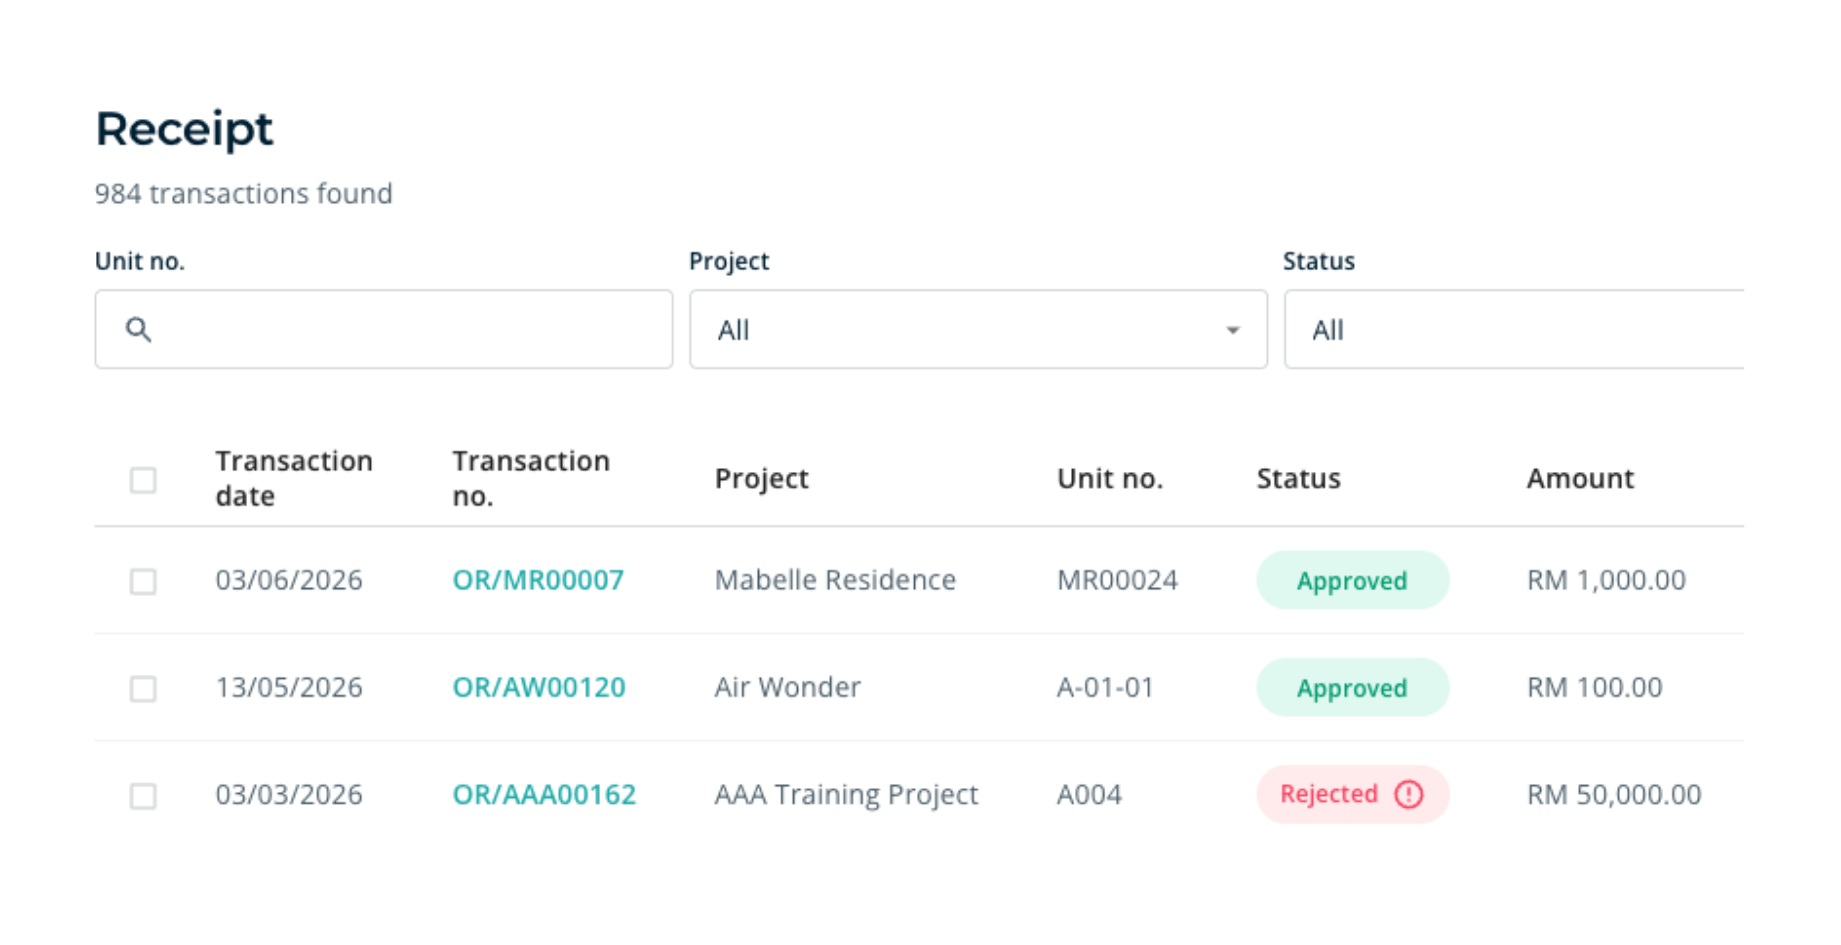Toggle the select-all checkbox in table header
Image resolution: width=1841 pixels, height=945 pixels.
143,480
